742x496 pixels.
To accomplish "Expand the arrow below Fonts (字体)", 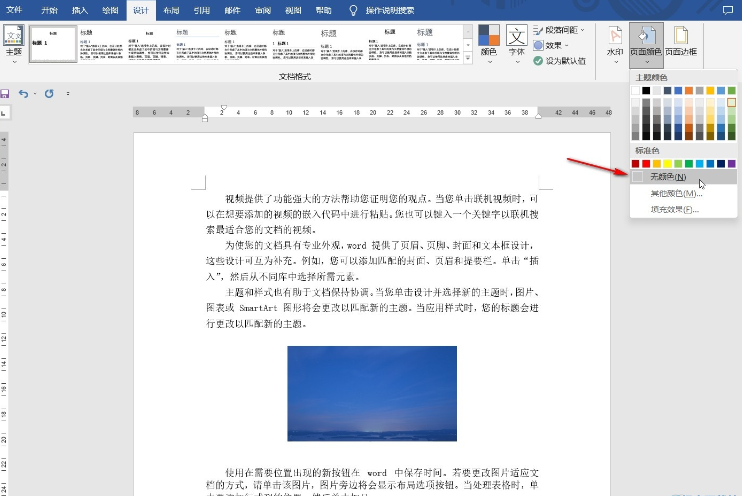I will [x=517, y=62].
